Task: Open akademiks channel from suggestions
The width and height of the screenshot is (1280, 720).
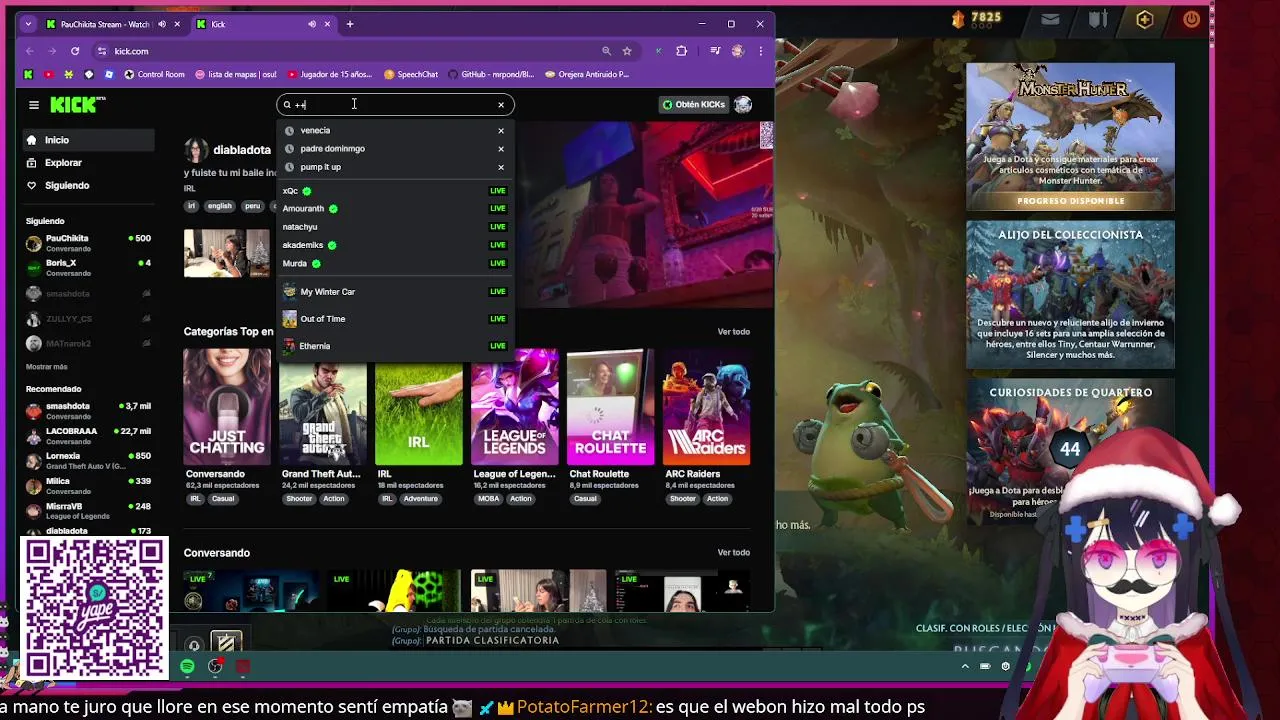Action: click(x=395, y=245)
